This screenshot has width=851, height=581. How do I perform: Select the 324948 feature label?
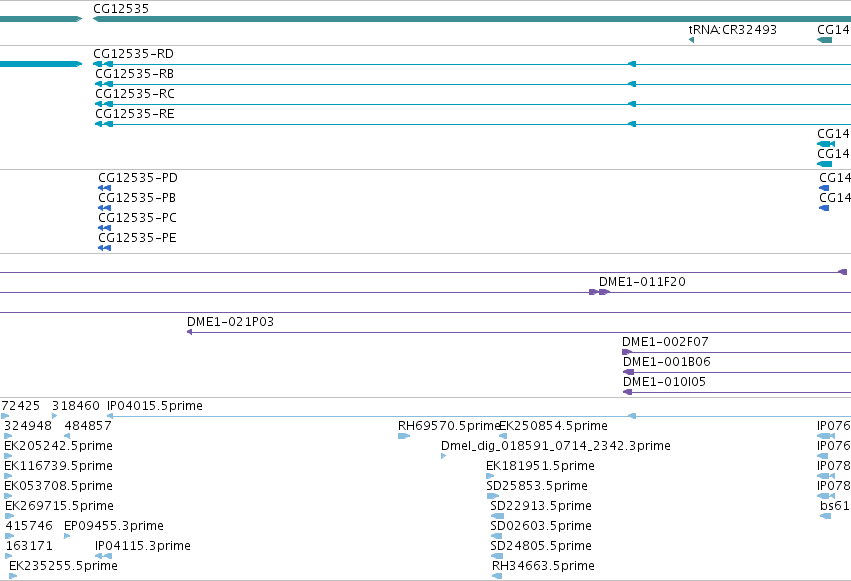pyautogui.click(x=28, y=426)
